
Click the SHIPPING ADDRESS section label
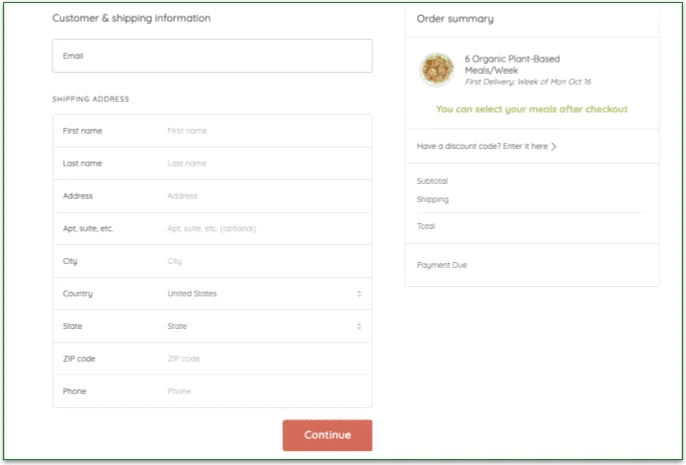(x=91, y=99)
